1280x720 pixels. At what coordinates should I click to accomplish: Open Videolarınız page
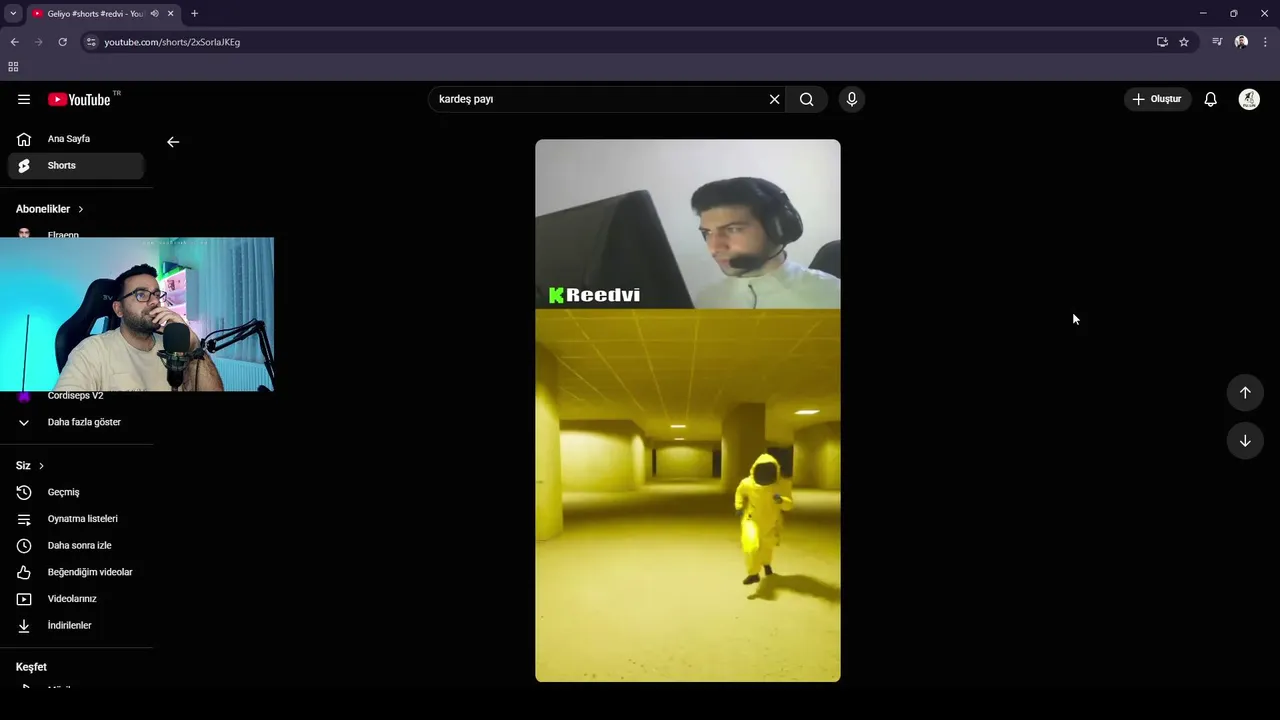point(76,598)
